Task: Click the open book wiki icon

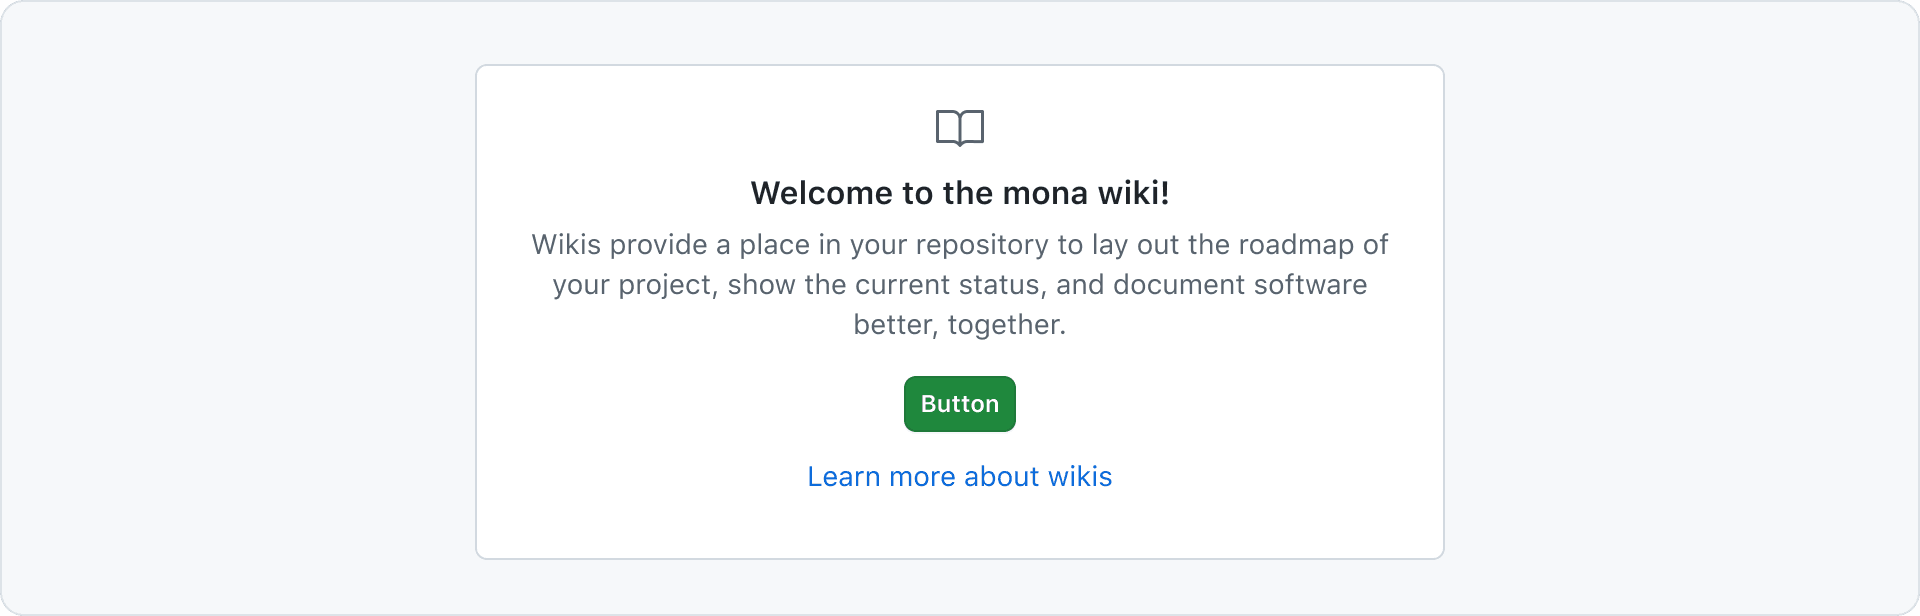Action: tap(960, 128)
